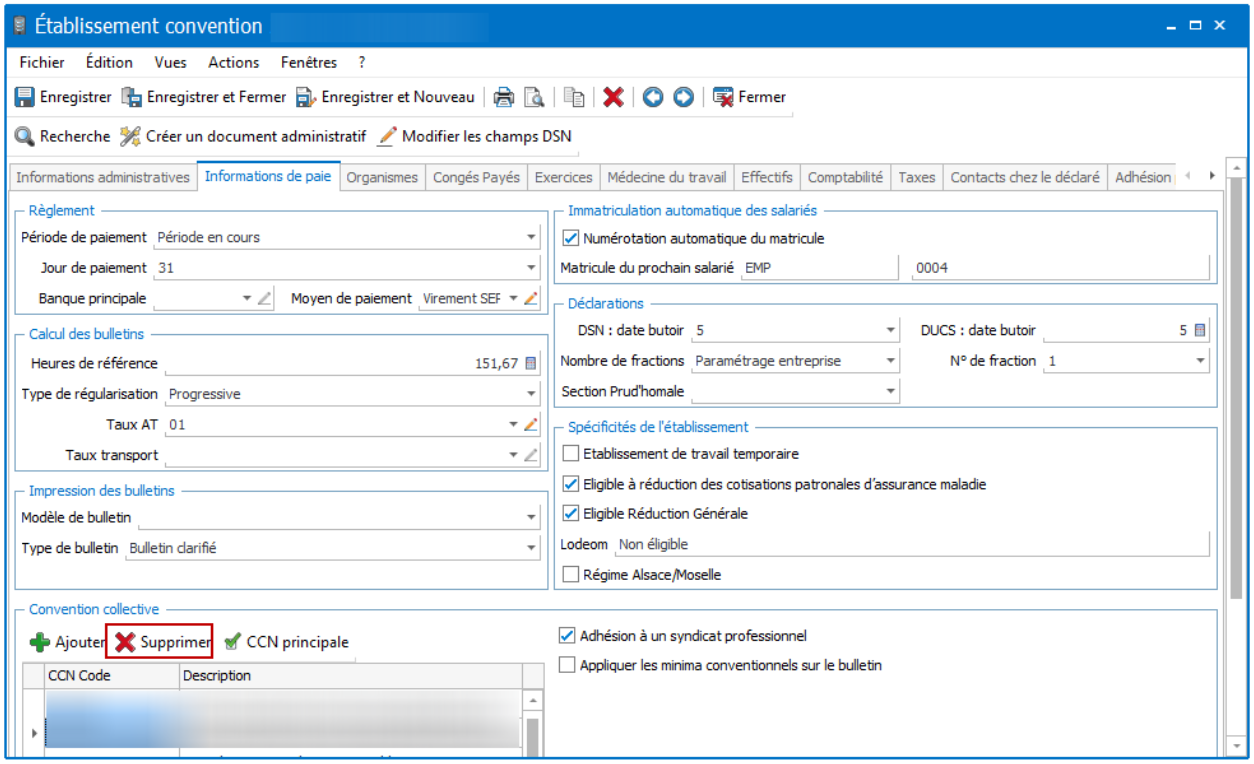Open the ? help menu
Screen dimensions: 1254x764
coord(362,62)
